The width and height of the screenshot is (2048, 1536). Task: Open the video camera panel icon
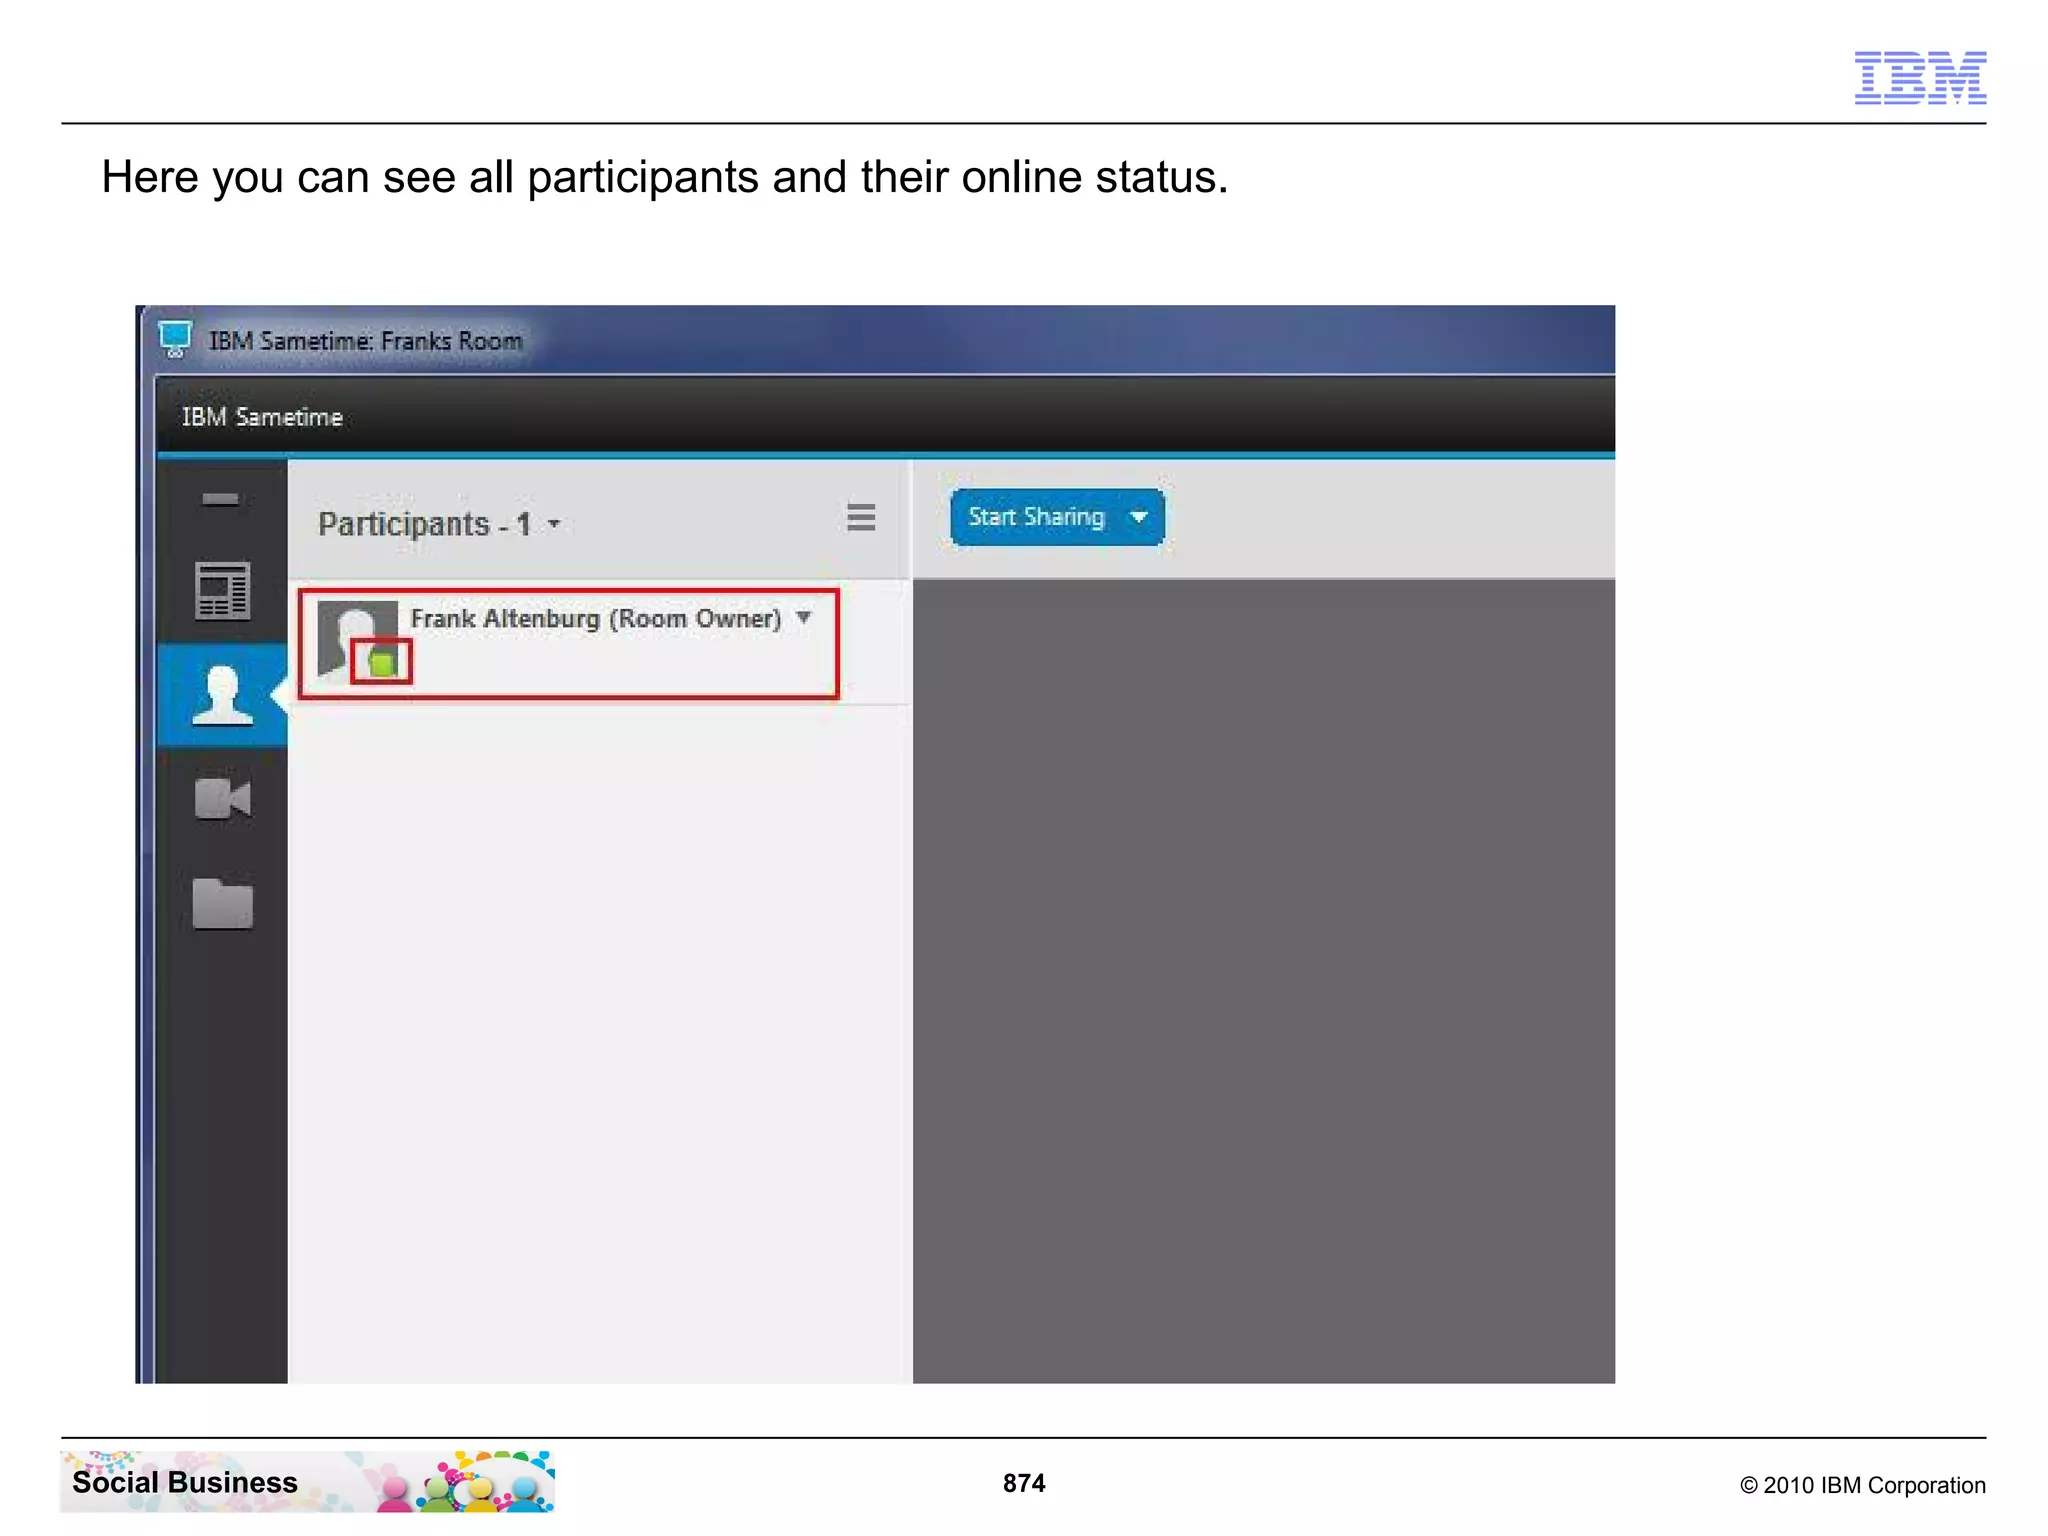222,798
